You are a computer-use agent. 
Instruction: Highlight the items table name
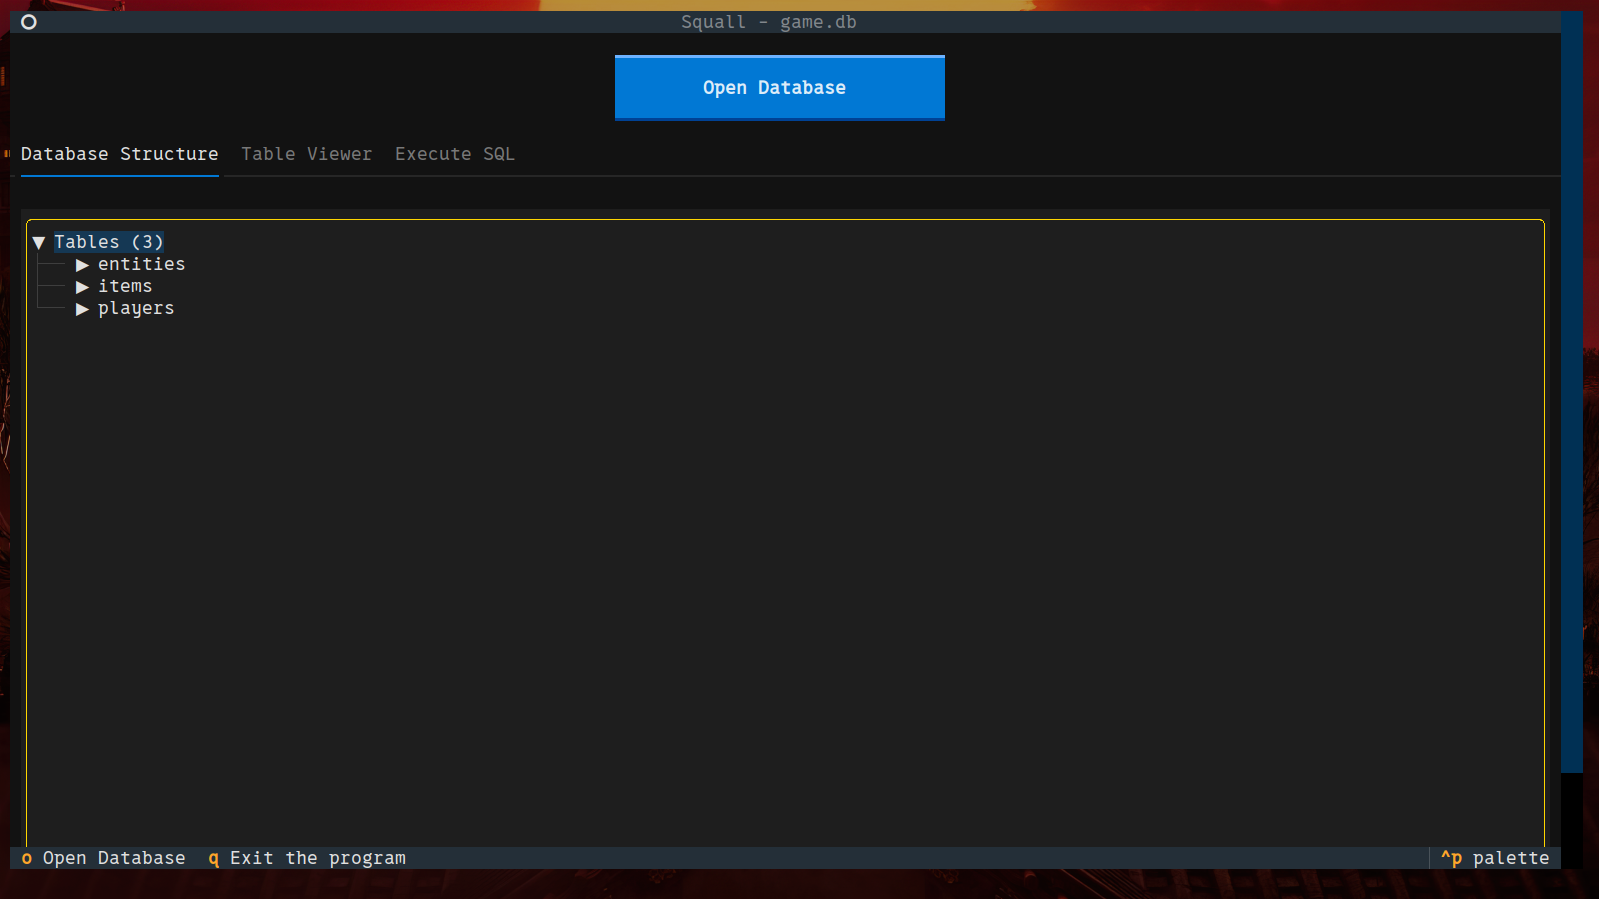pos(125,286)
